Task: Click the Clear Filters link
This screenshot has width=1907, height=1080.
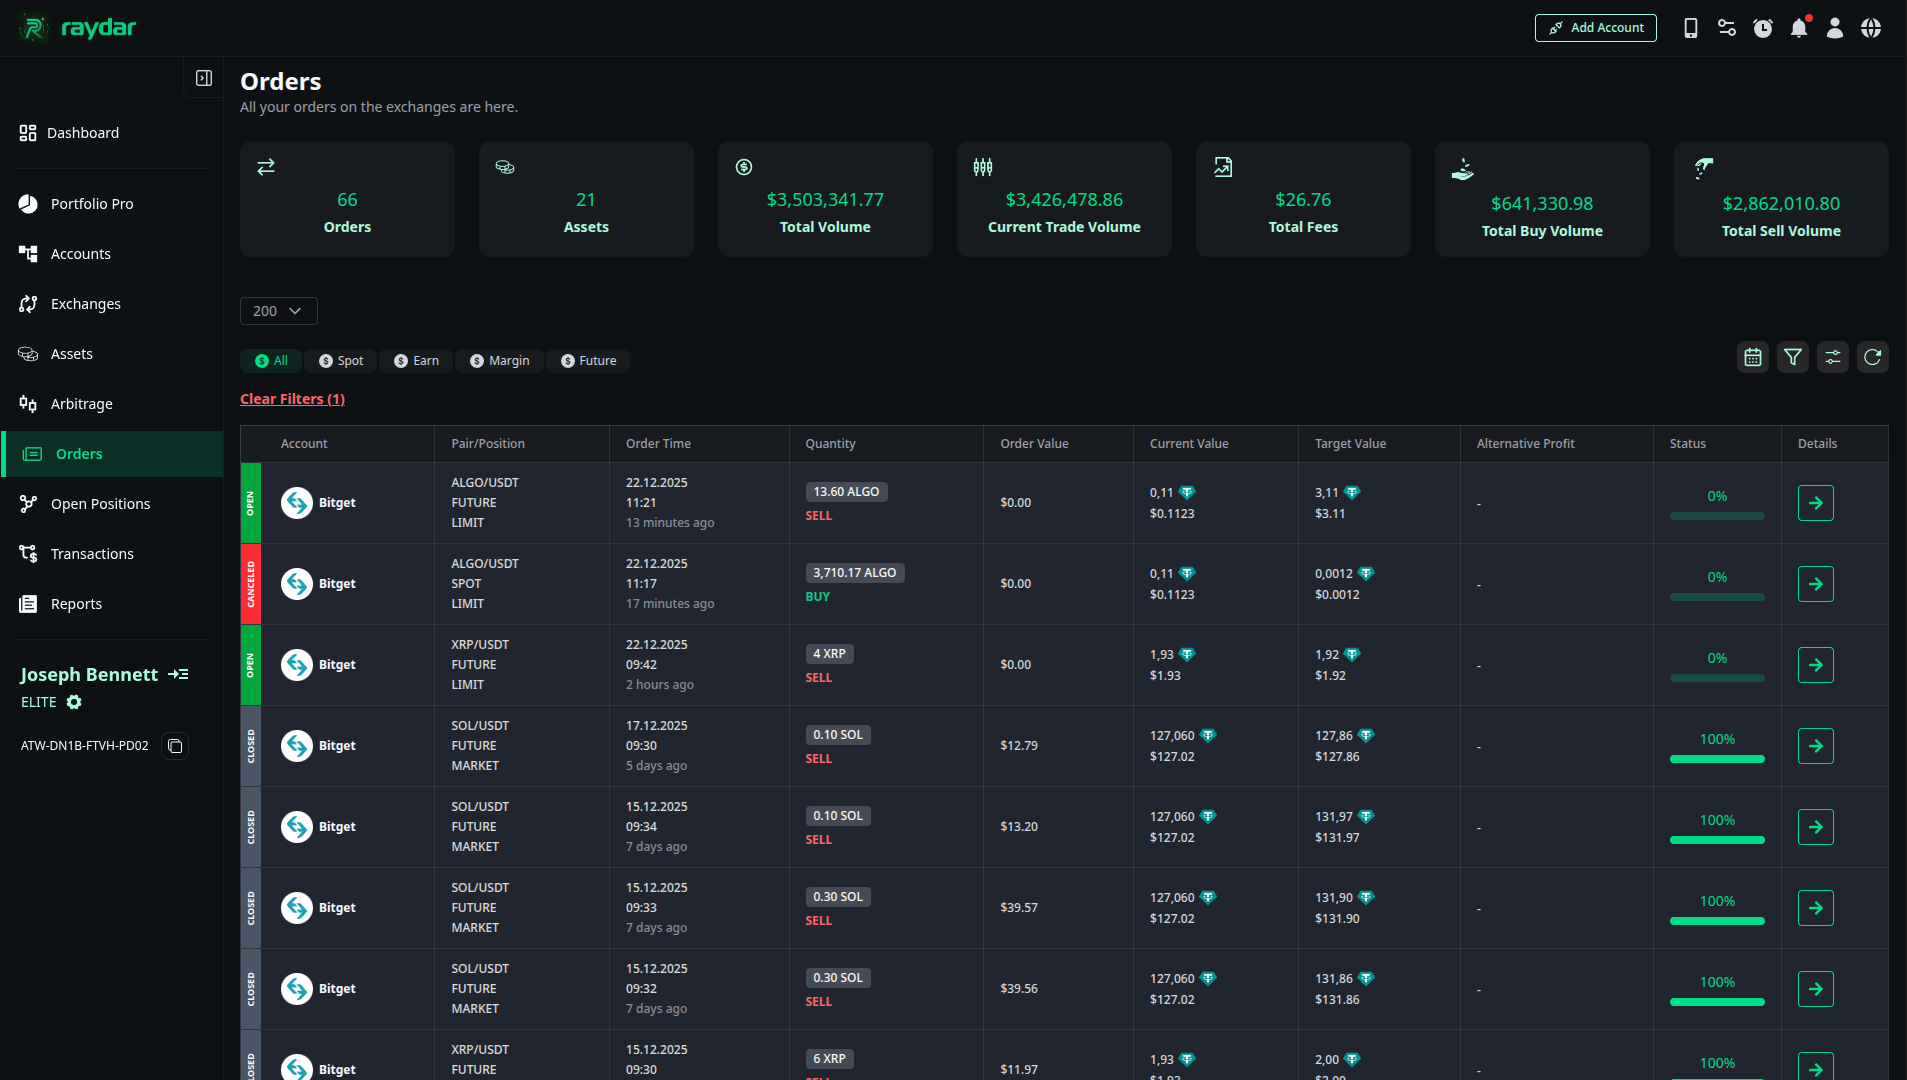Action: pos(292,398)
